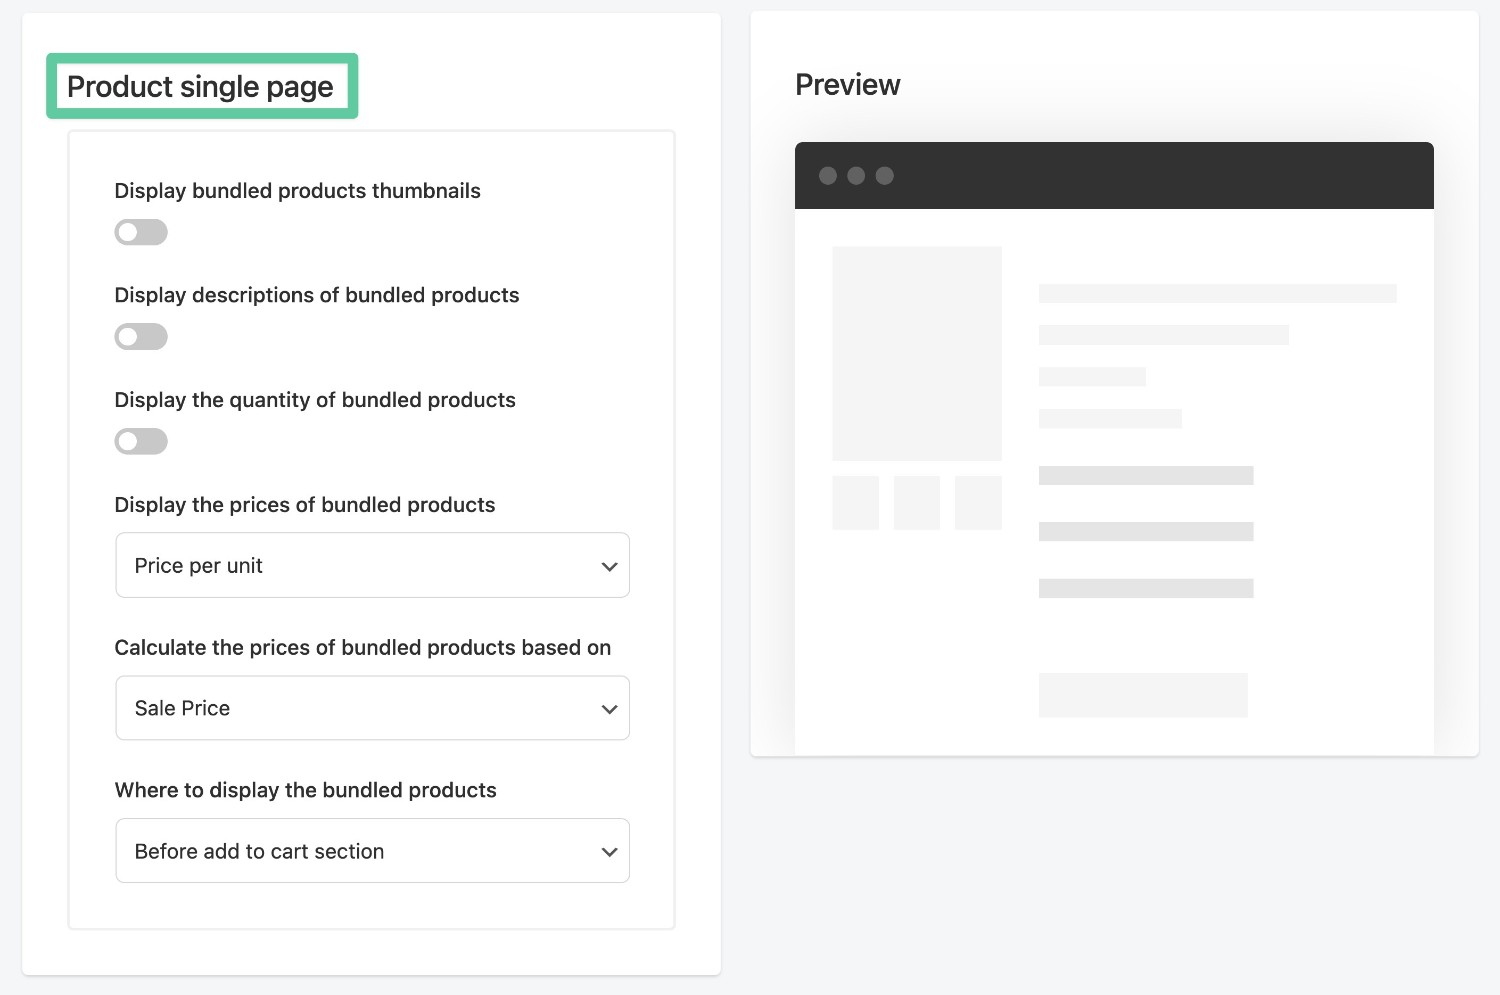The width and height of the screenshot is (1500, 995).
Task: Toggle Display descriptions of bundled products
Action: 141,337
